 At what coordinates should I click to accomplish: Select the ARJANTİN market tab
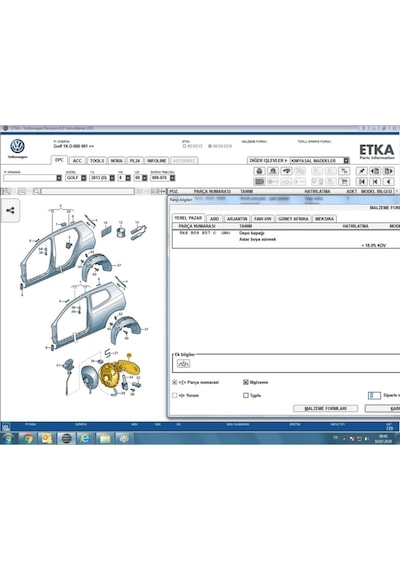pos(237,219)
